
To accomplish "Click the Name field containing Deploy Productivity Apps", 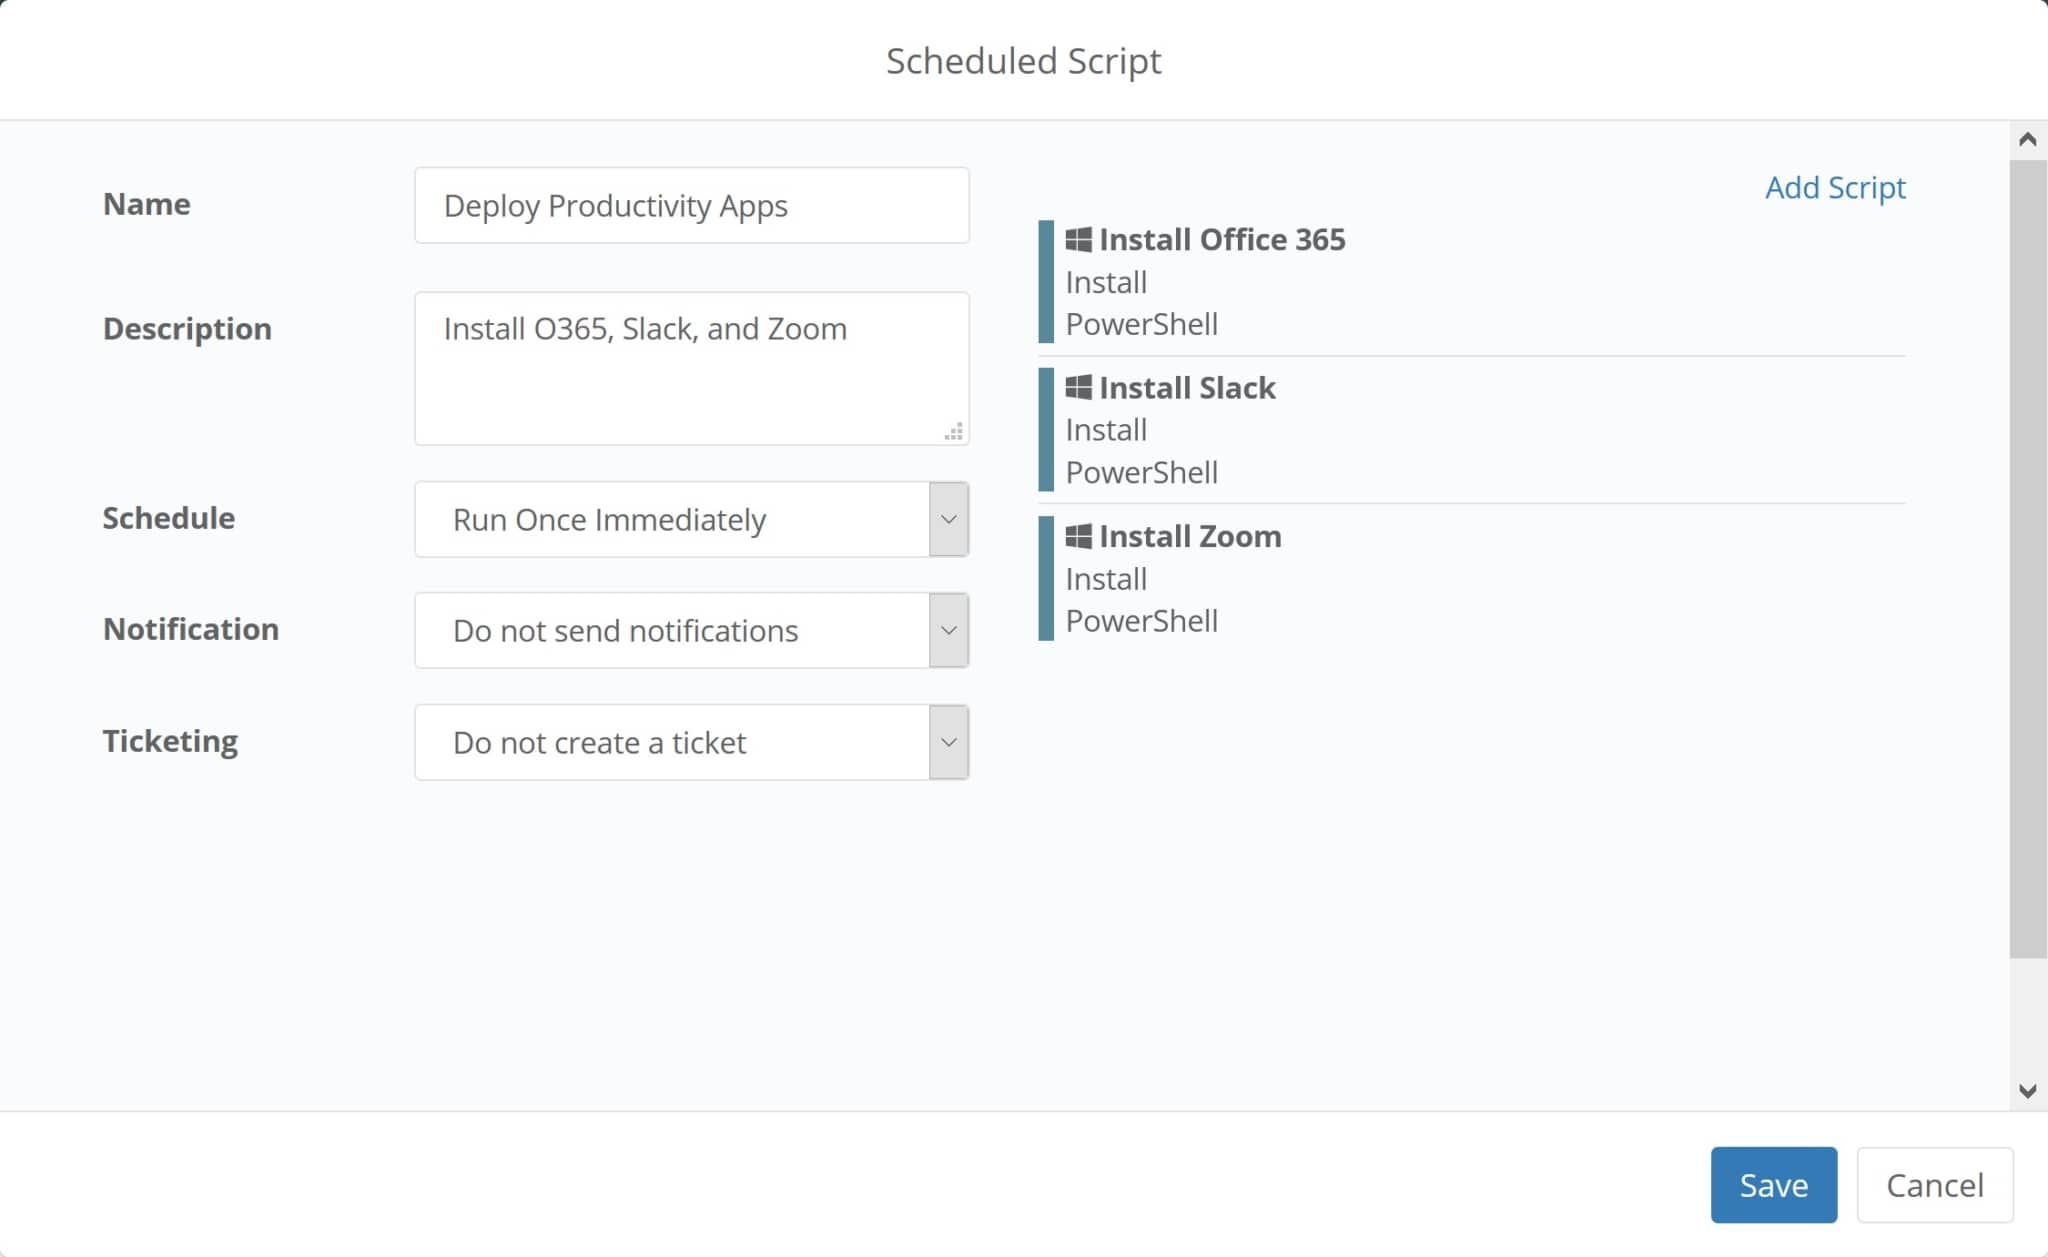I will point(691,205).
